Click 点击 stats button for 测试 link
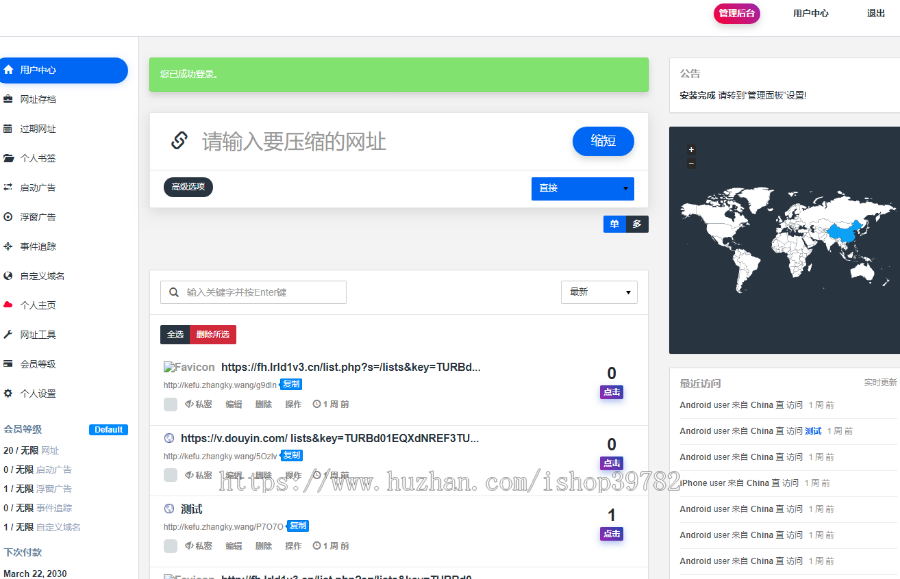Viewport: 900px width, 579px height. (x=612, y=534)
